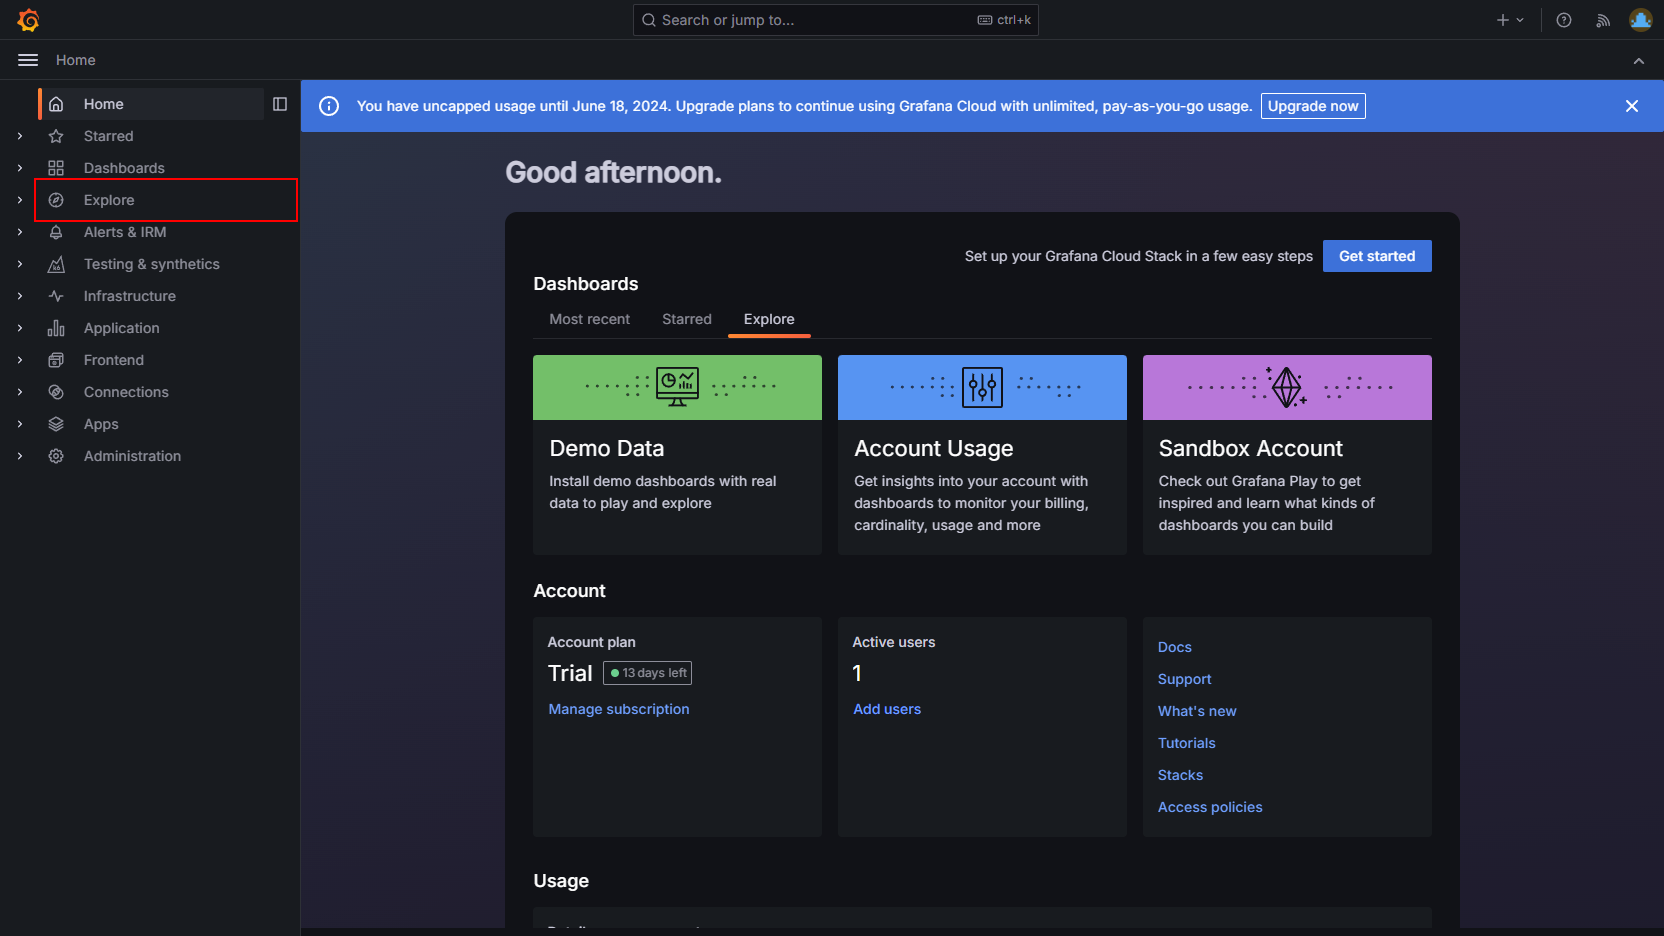Viewport: 1664px width, 936px height.
Task: Expand the Application section chevron
Action: (x=20, y=328)
